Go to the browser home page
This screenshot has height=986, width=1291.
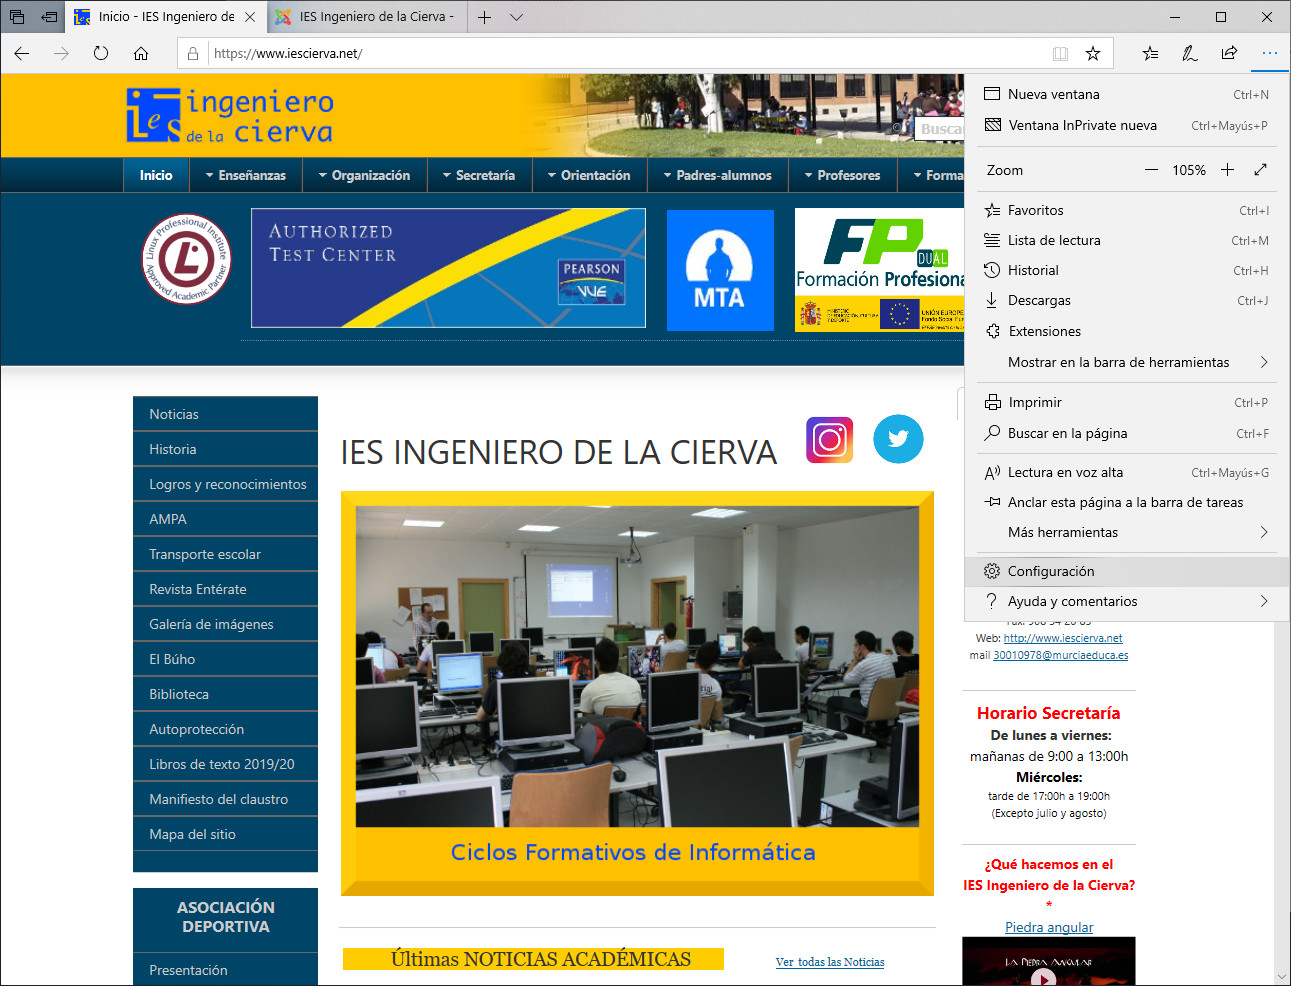[x=141, y=53]
